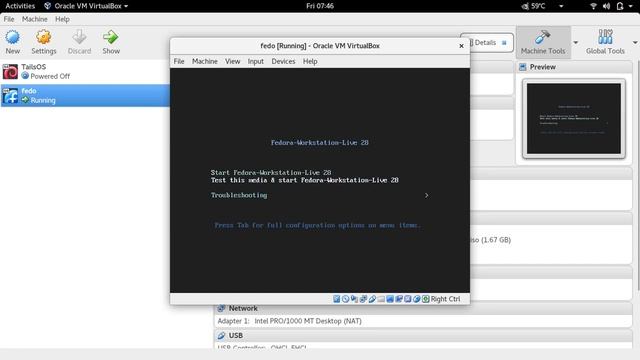Click the Network section icon
This screenshot has width=640, height=360.
(221, 308)
